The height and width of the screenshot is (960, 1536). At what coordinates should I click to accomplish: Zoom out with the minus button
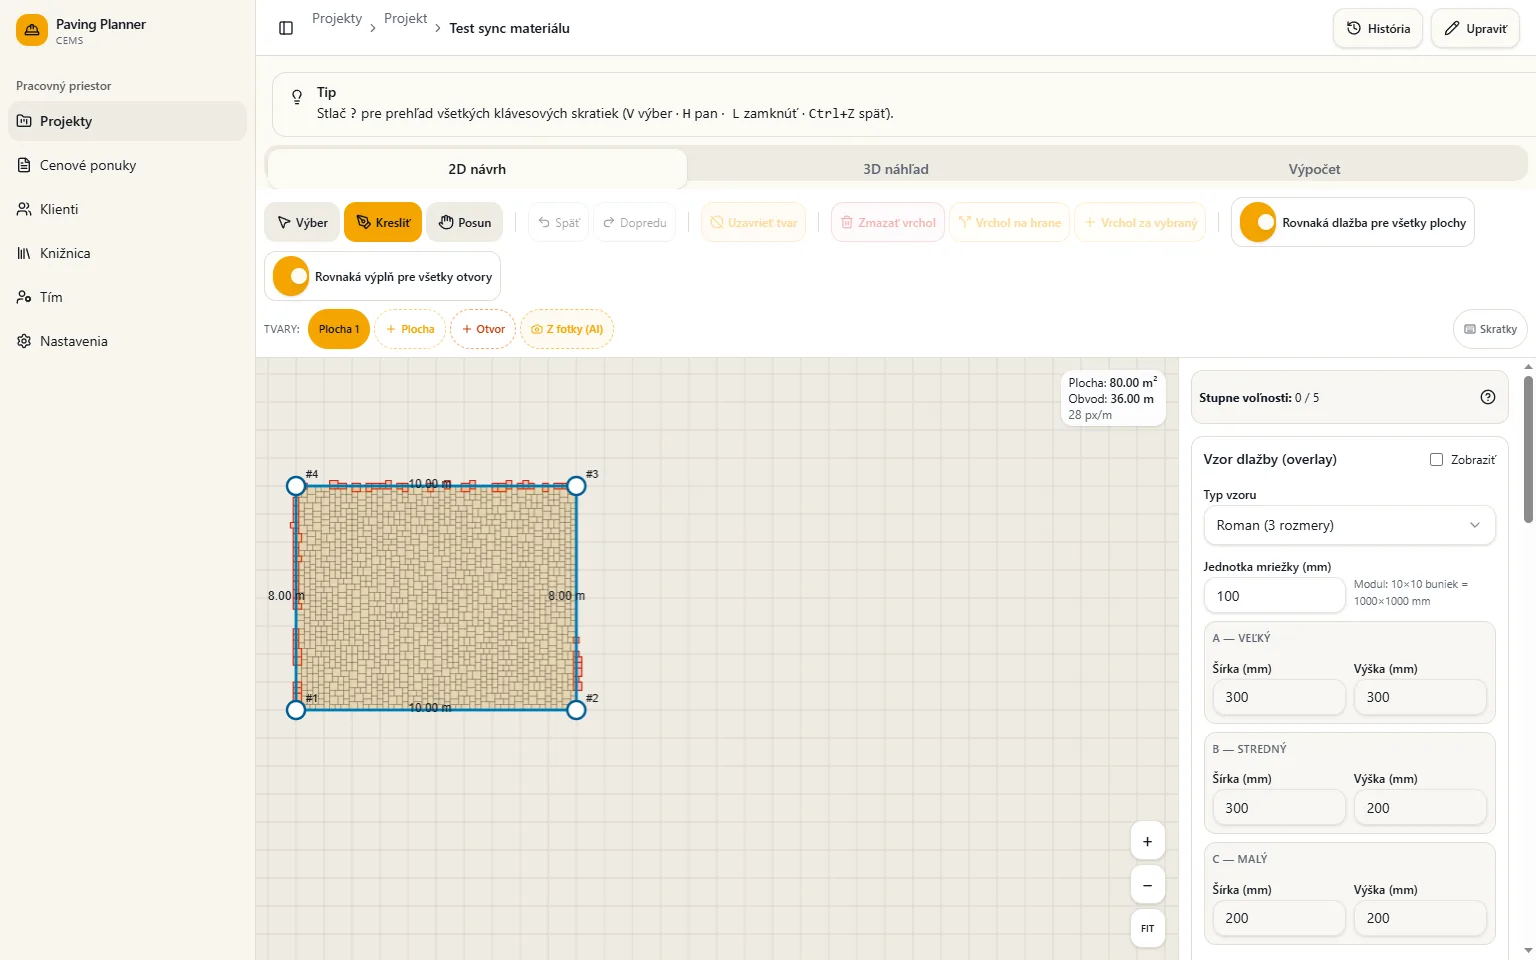[1147, 885]
